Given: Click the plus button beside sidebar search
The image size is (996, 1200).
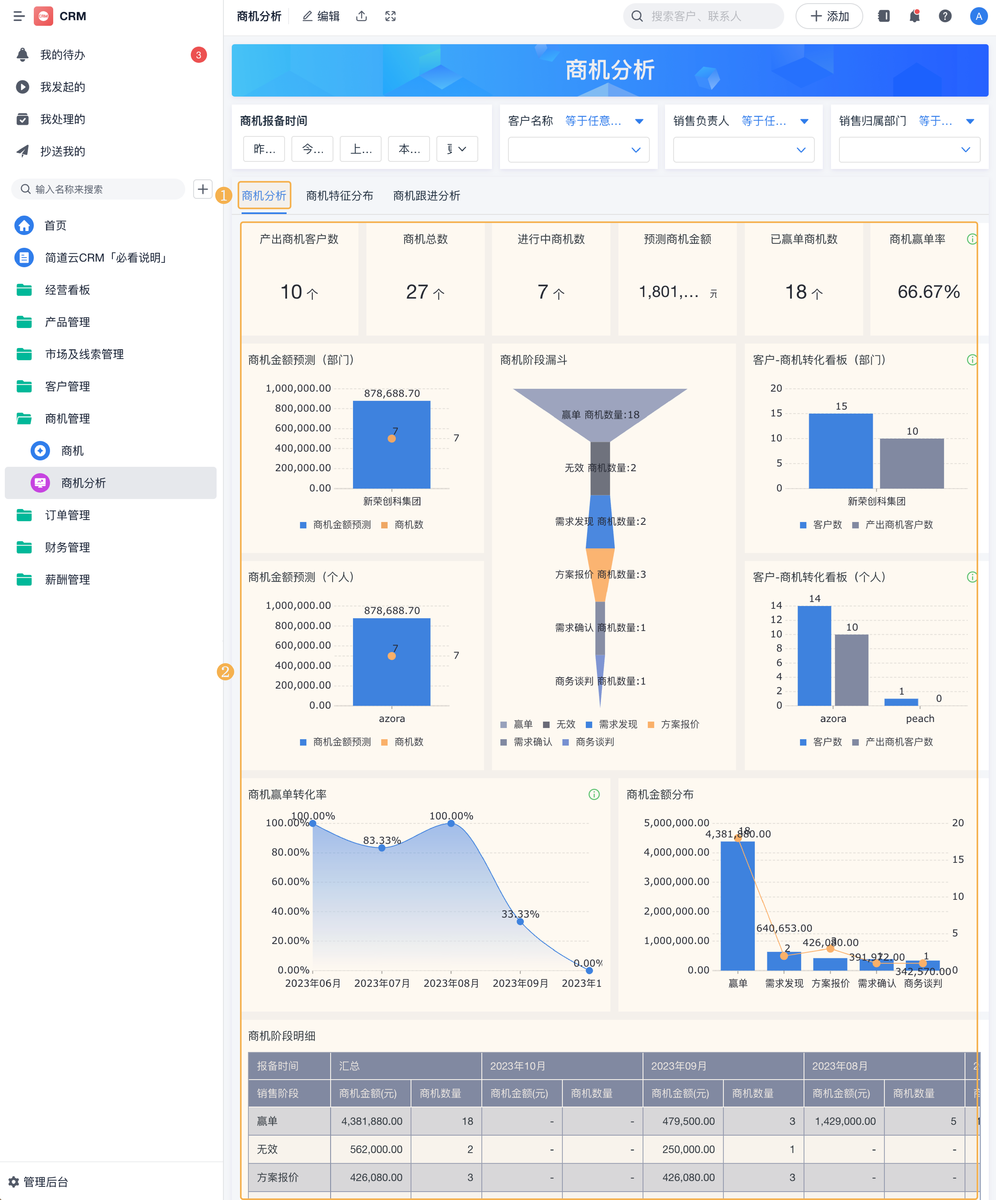Looking at the screenshot, I should click(x=202, y=189).
